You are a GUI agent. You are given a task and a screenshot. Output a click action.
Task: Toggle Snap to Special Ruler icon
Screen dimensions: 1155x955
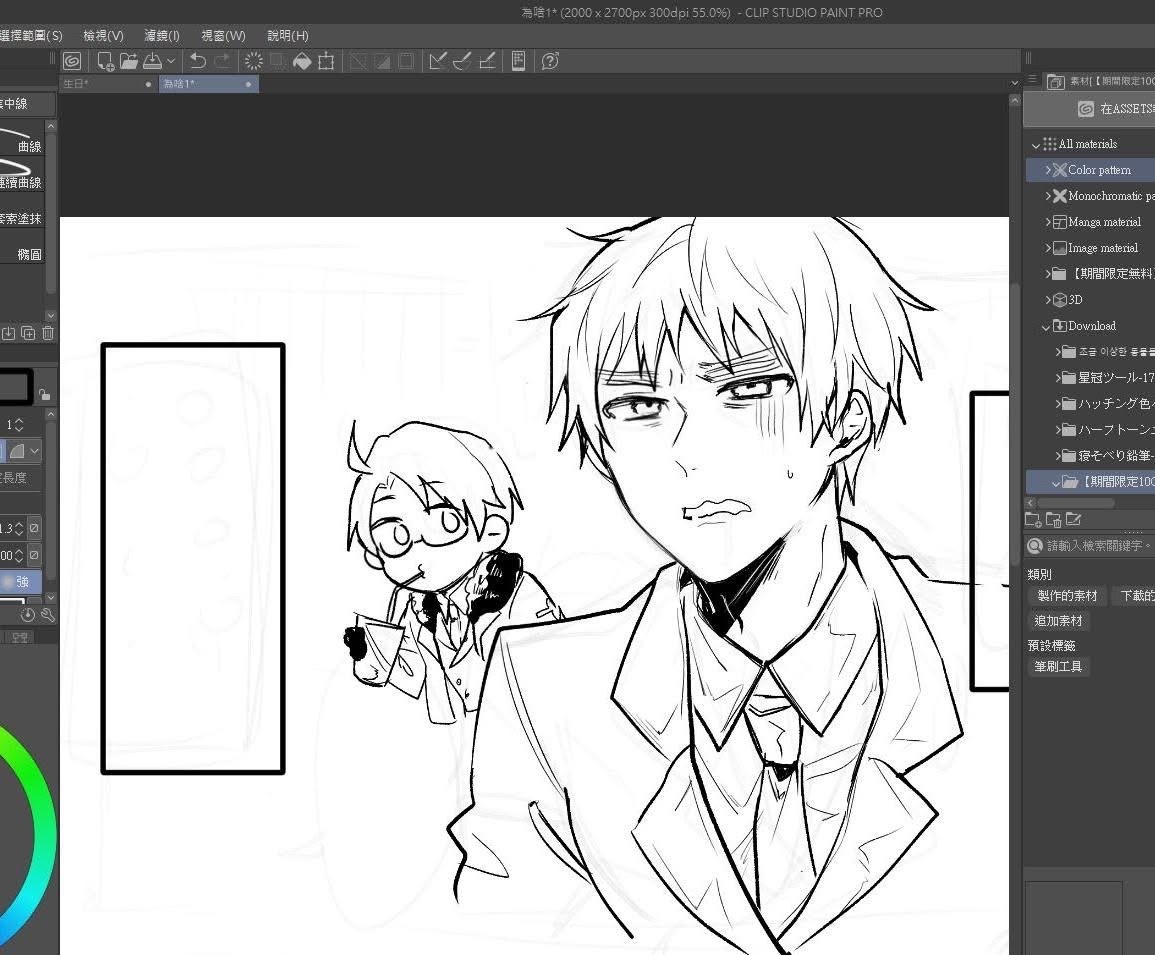pyautogui.click(x=462, y=61)
